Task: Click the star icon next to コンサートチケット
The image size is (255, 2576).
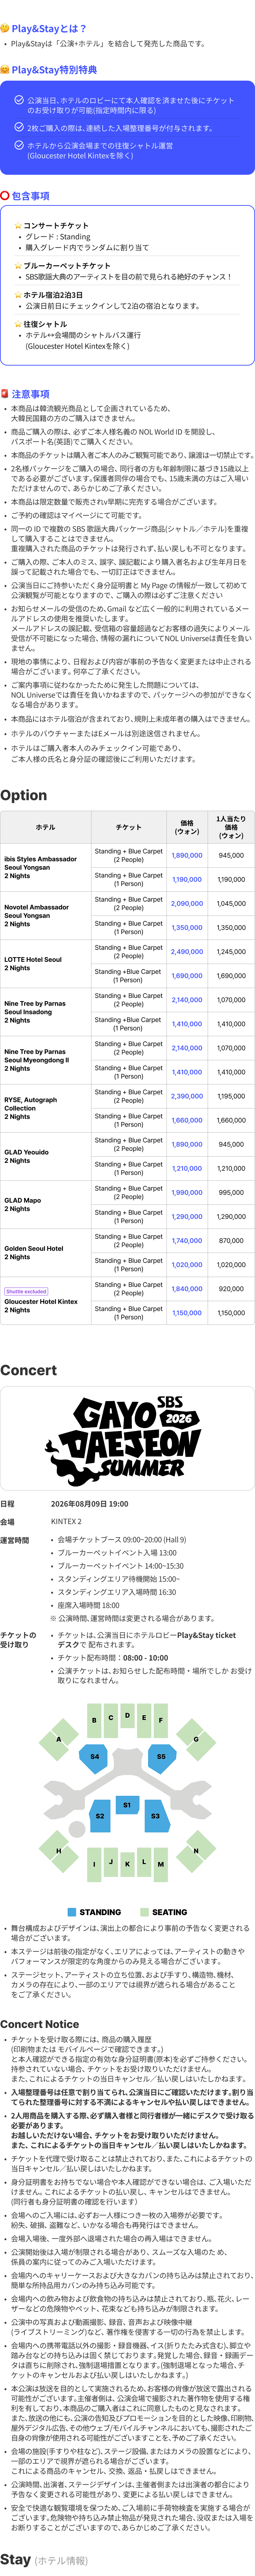Action: (18, 226)
